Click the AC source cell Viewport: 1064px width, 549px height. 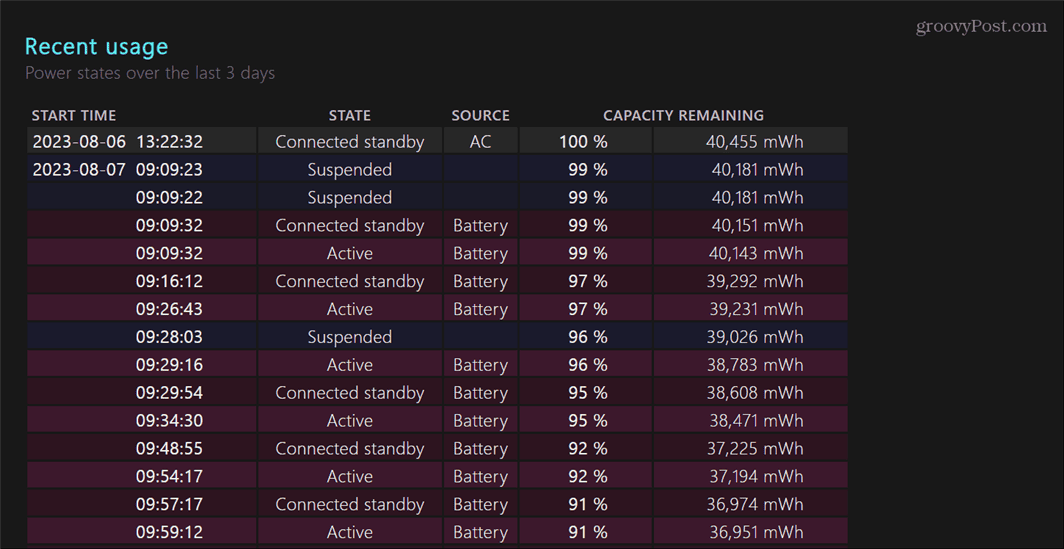[x=480, y=141]
